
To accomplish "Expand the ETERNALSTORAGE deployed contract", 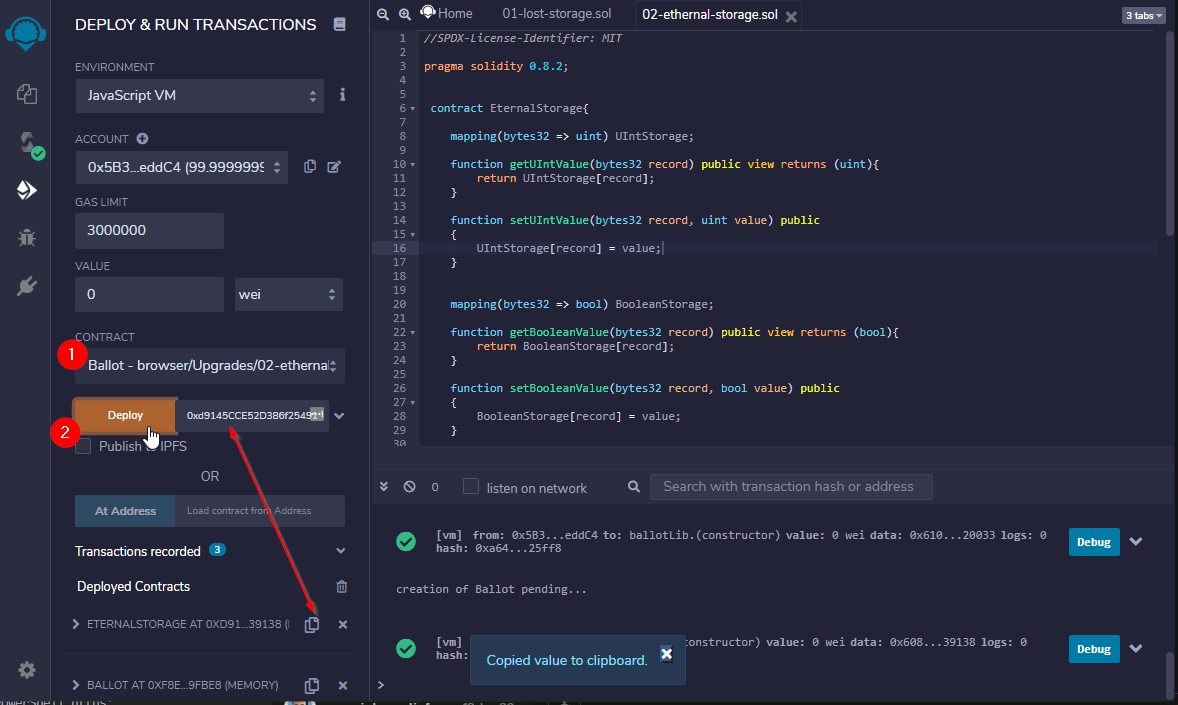I will pos(76,624).
